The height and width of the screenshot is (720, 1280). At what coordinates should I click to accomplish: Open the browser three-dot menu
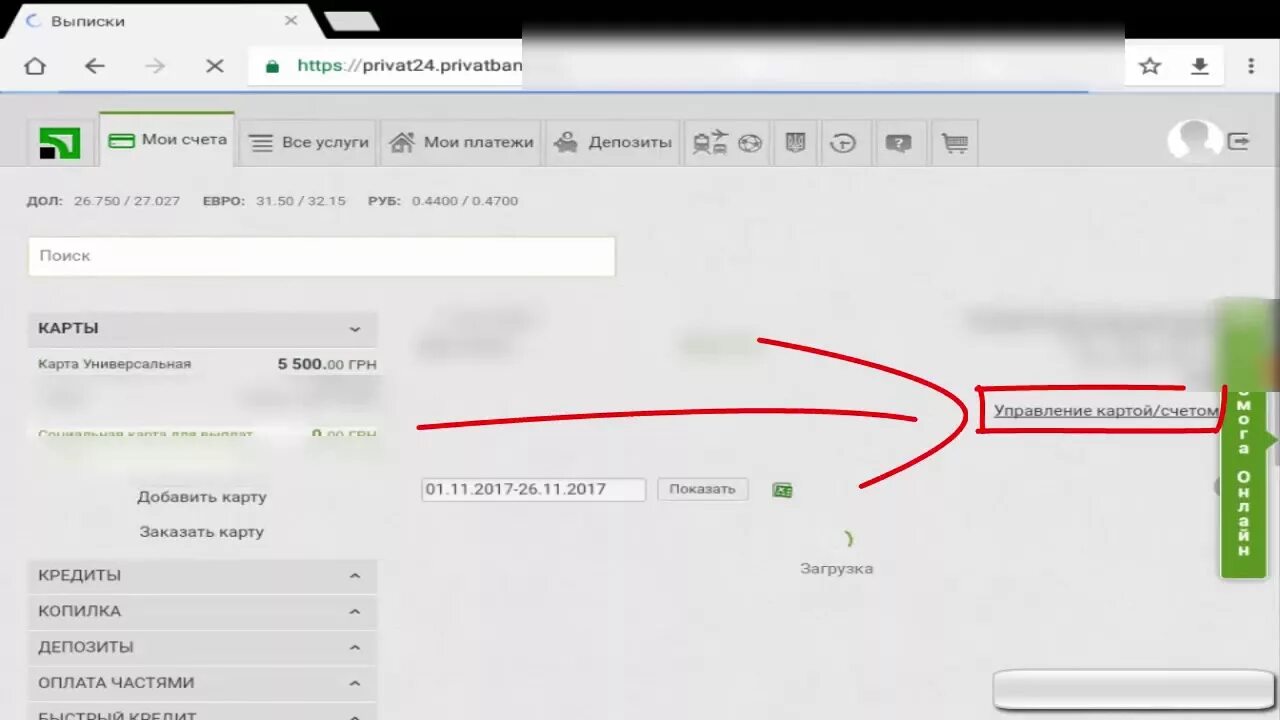point(1250,66)
